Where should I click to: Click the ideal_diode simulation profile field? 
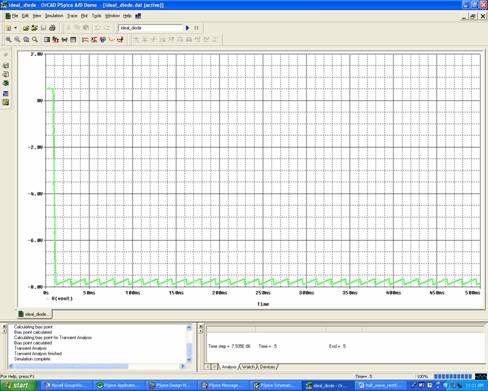(x=151, y=28)
